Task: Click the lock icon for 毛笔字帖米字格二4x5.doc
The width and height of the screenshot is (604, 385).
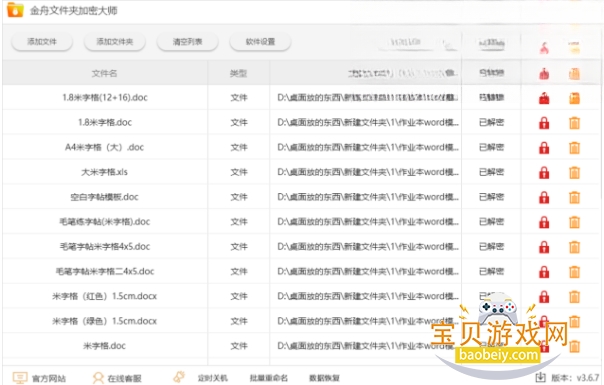Action: point(544,272)
